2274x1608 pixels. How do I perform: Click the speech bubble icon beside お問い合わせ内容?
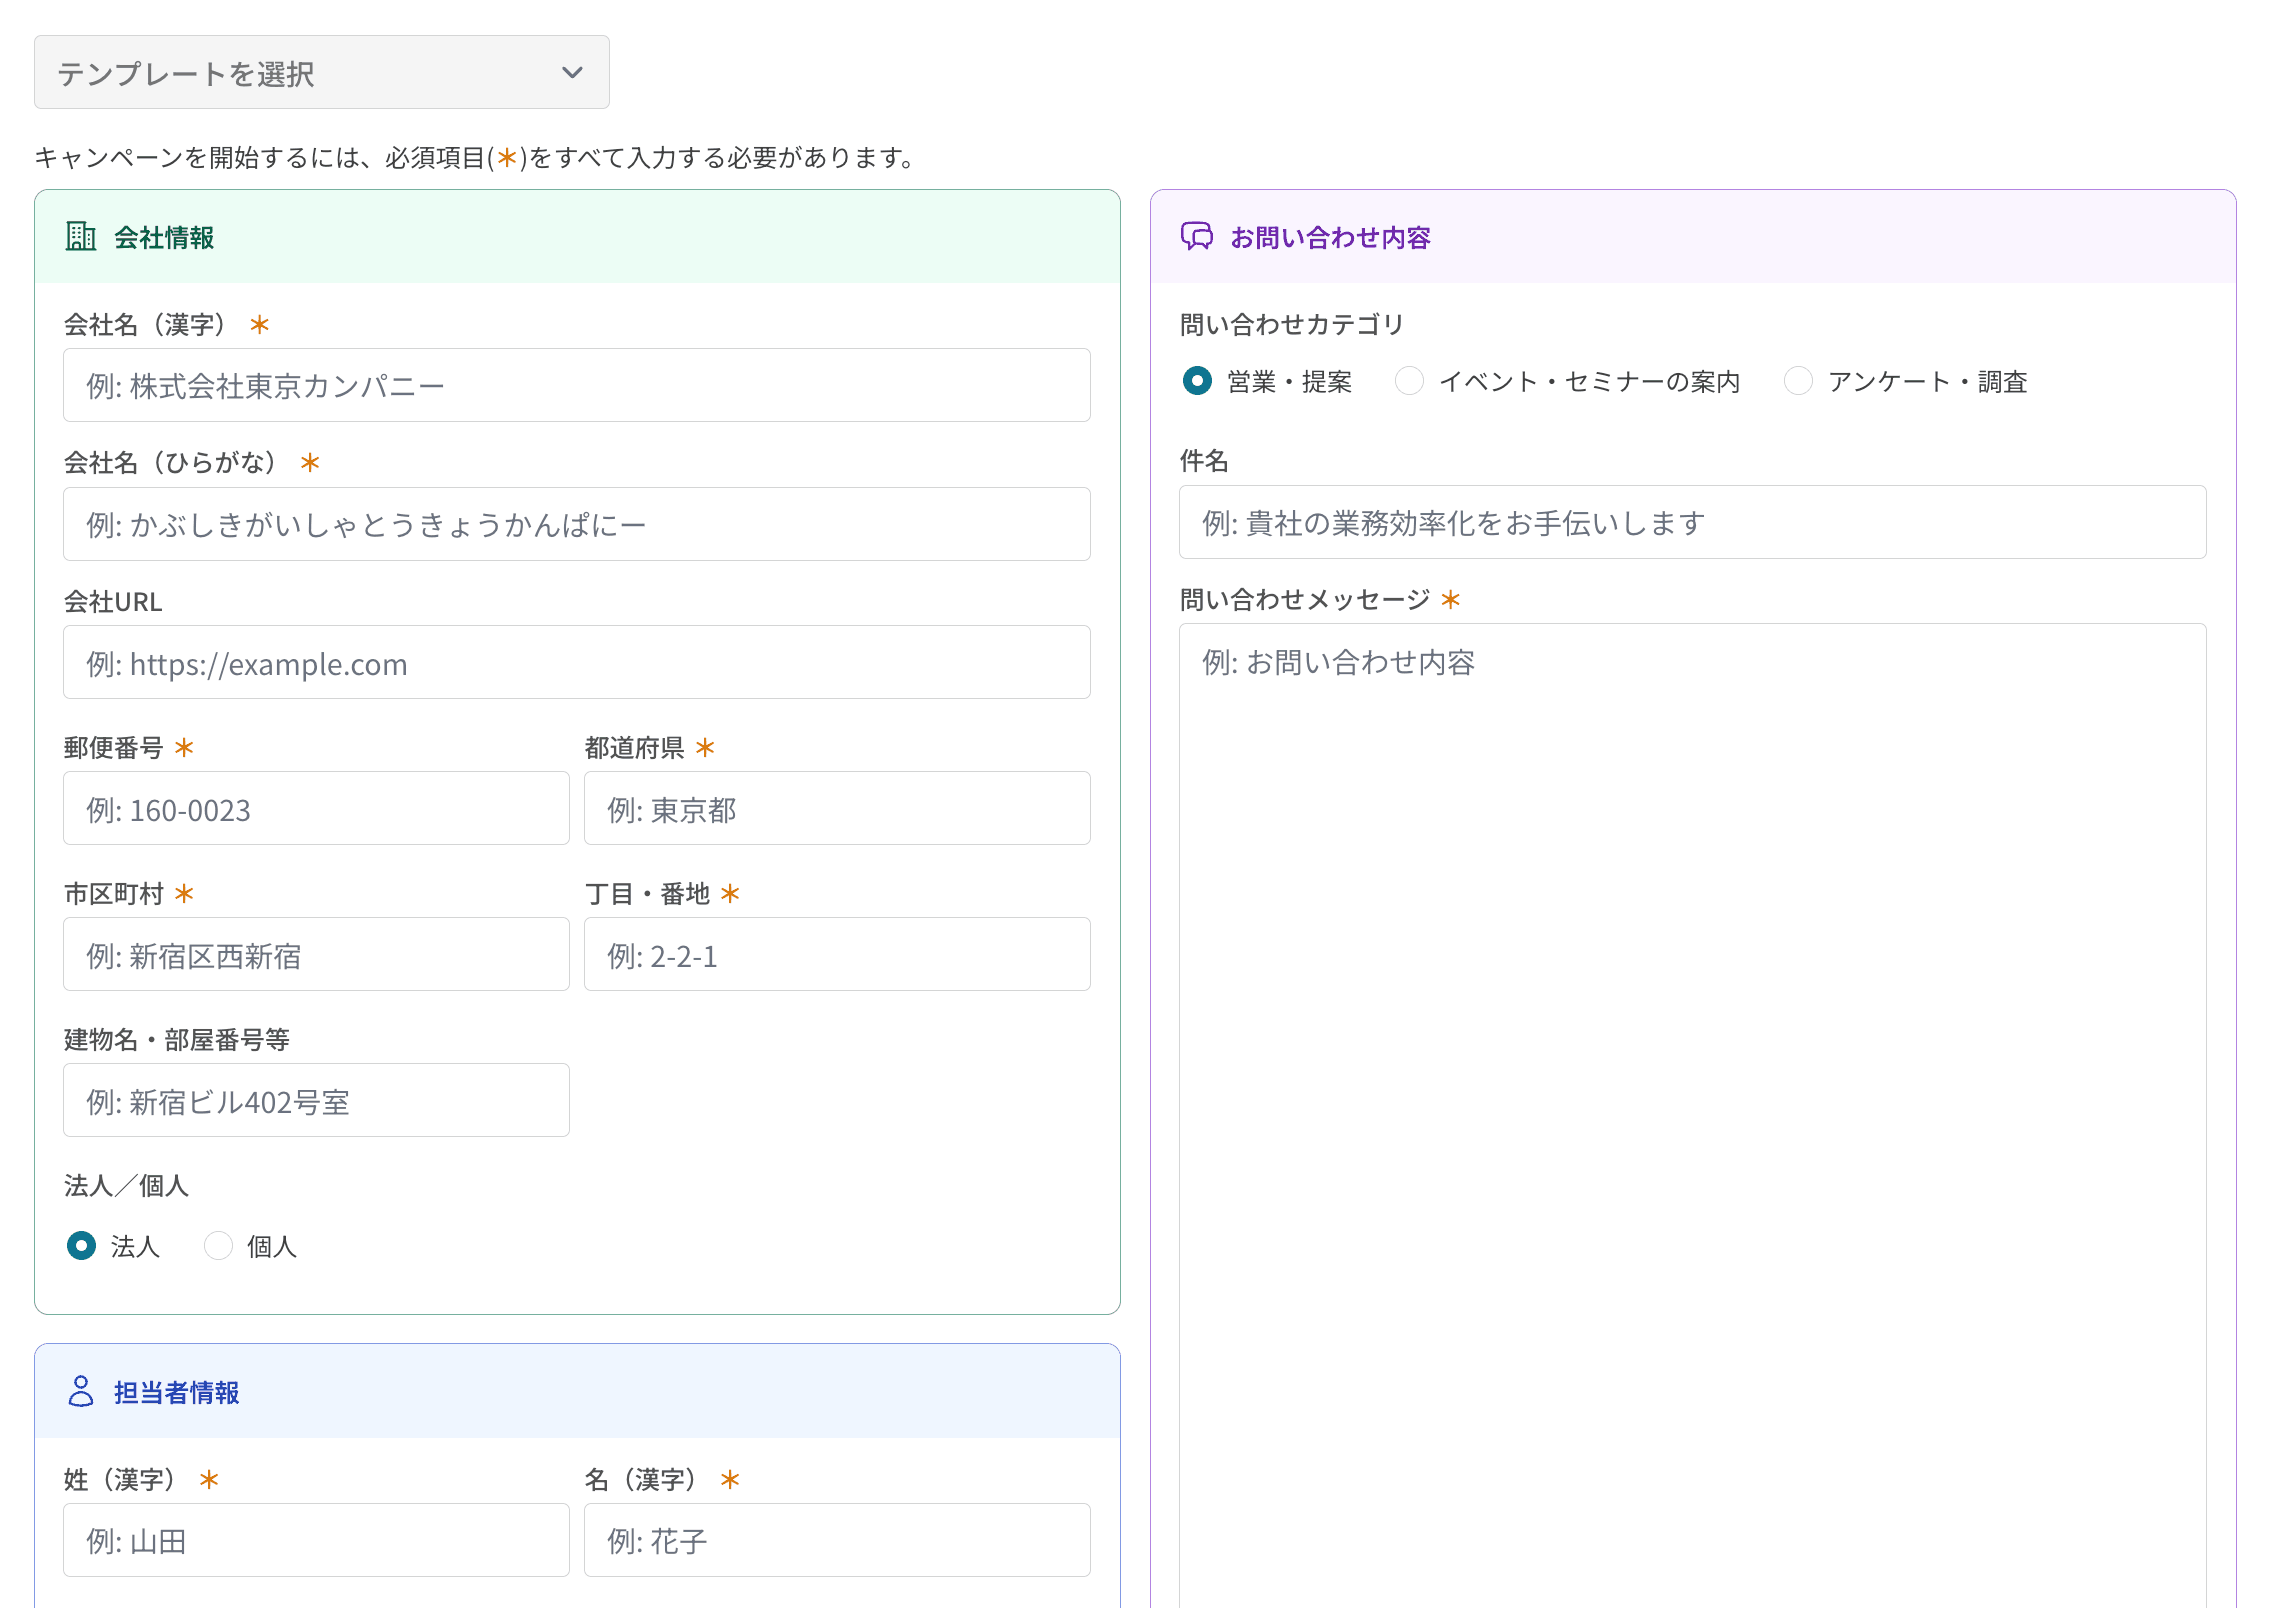point(1196,237)
